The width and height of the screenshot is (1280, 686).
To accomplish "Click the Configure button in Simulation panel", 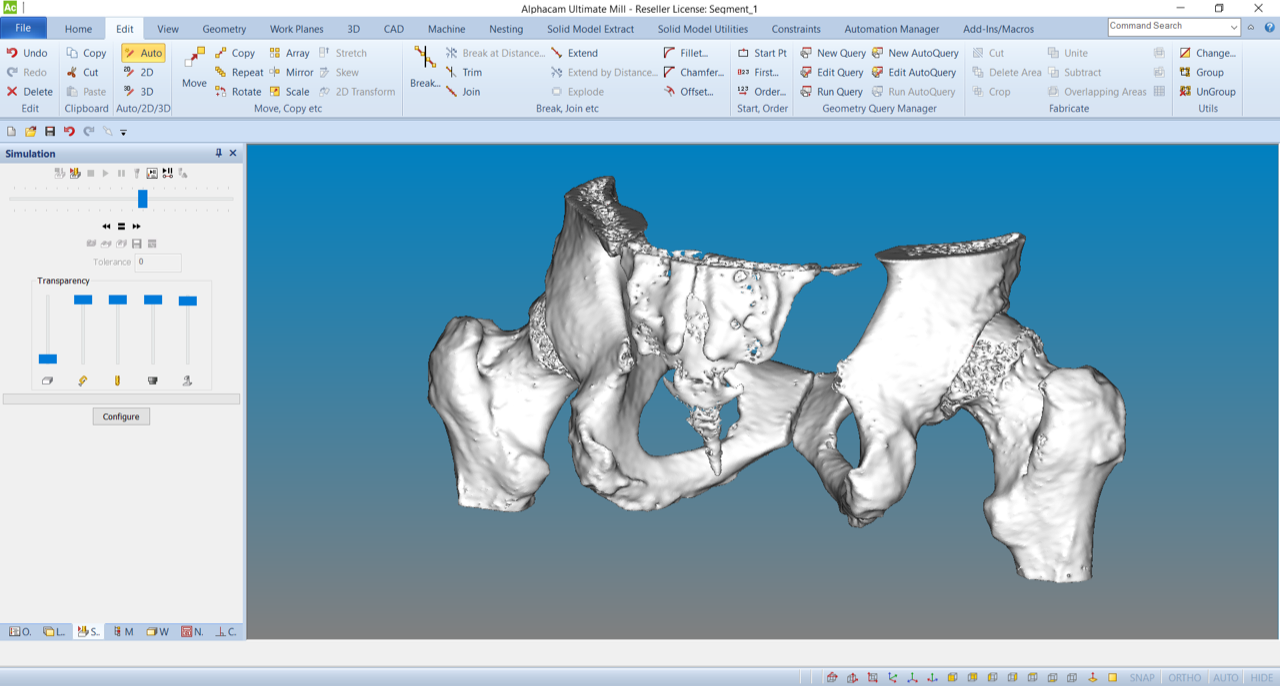I will (x=120, y=416).
